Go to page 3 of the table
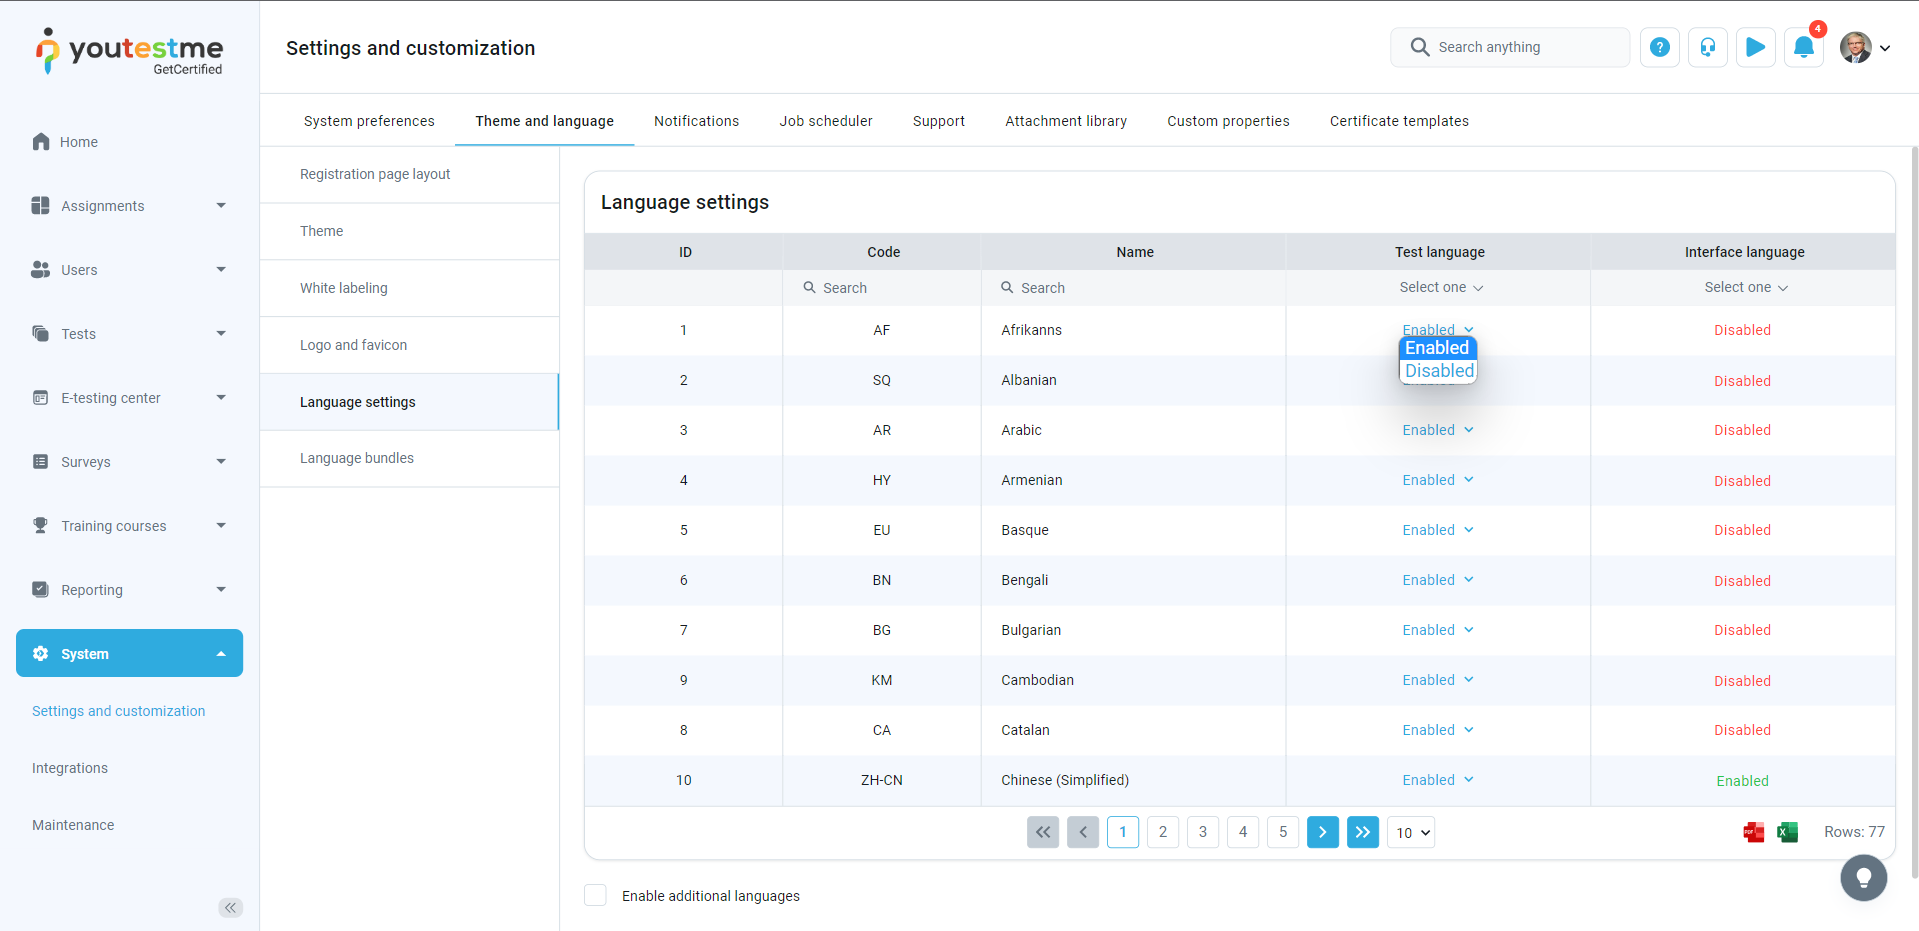 (1202, 832)
